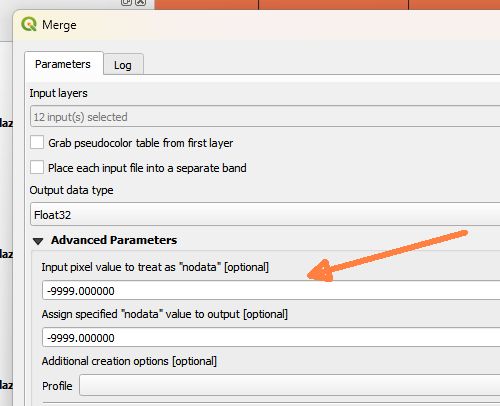Click the 'Input layers' label

pos(58,93)
